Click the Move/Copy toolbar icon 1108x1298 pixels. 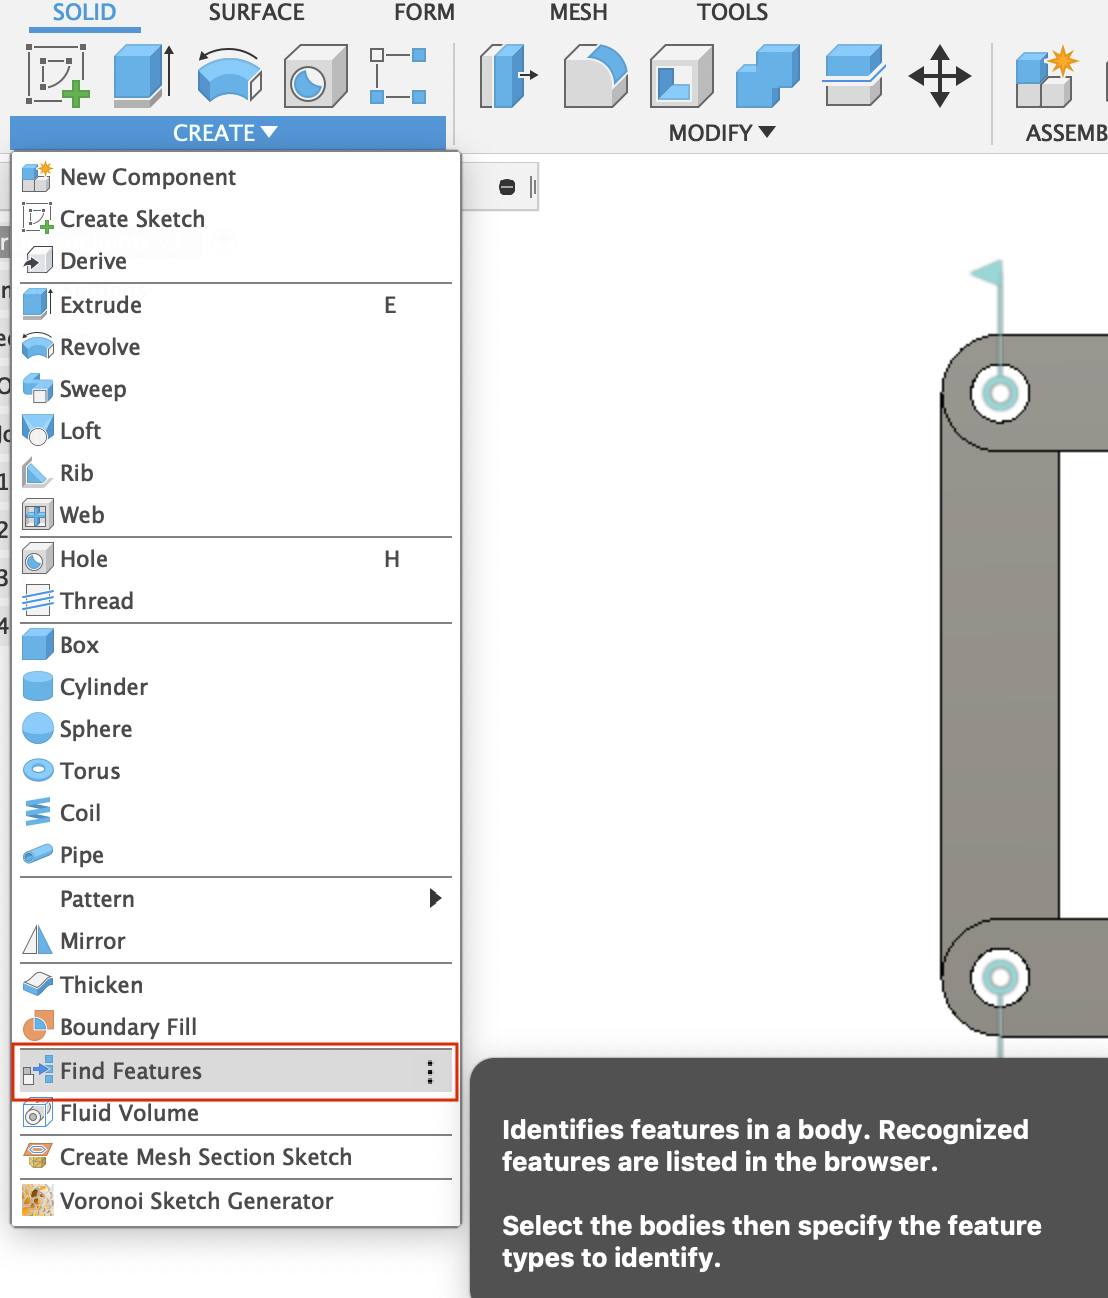point(939,75)
